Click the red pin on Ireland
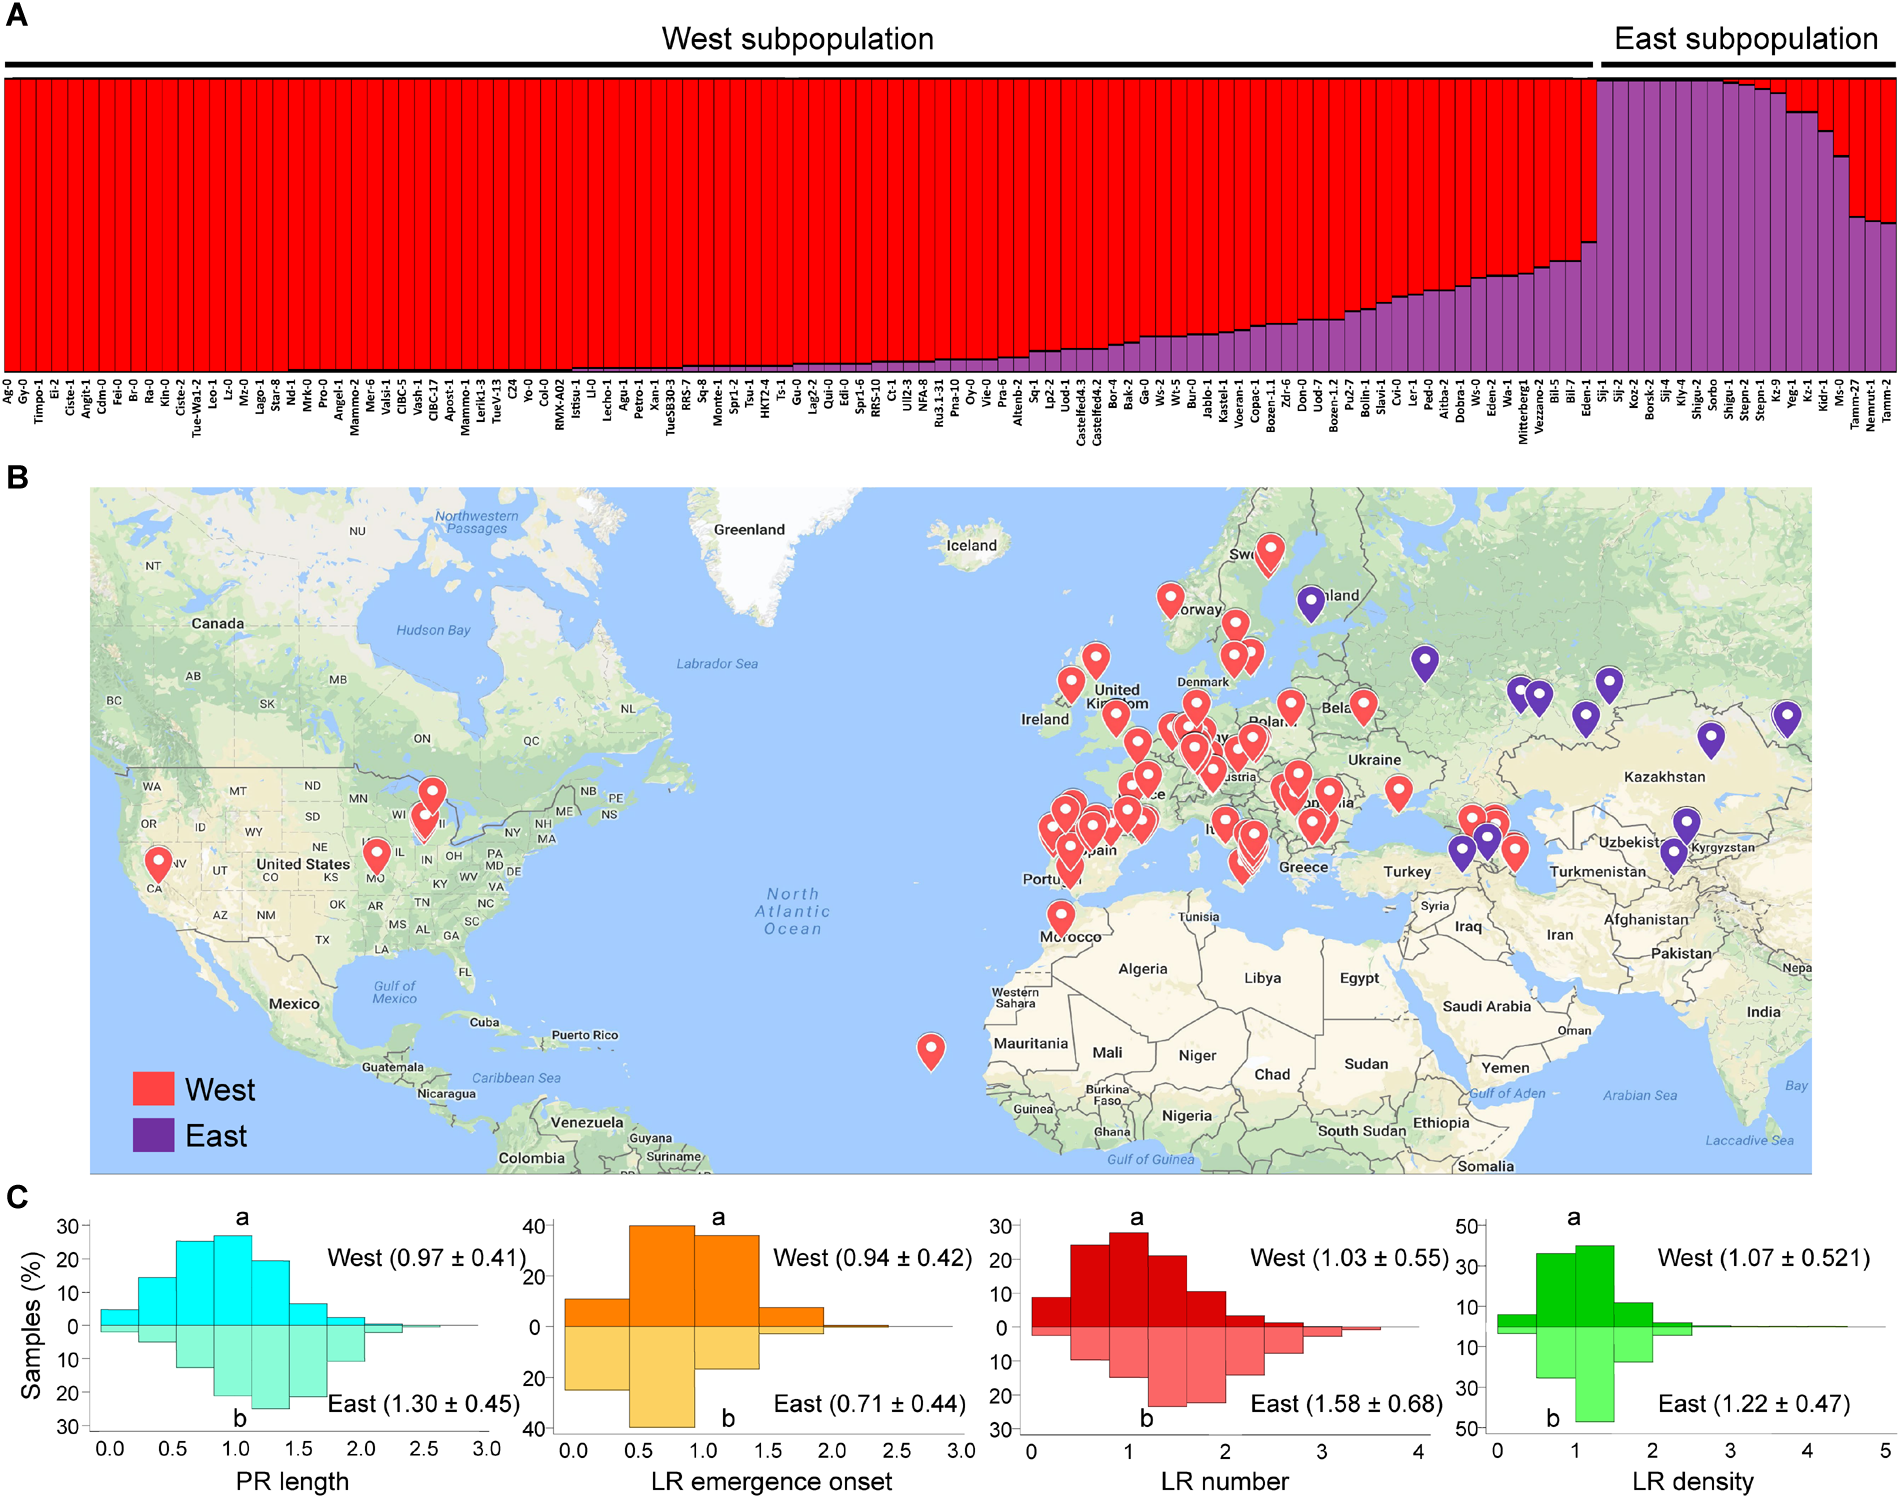Screen dimensions: 1900x1498 (1071, 684)
